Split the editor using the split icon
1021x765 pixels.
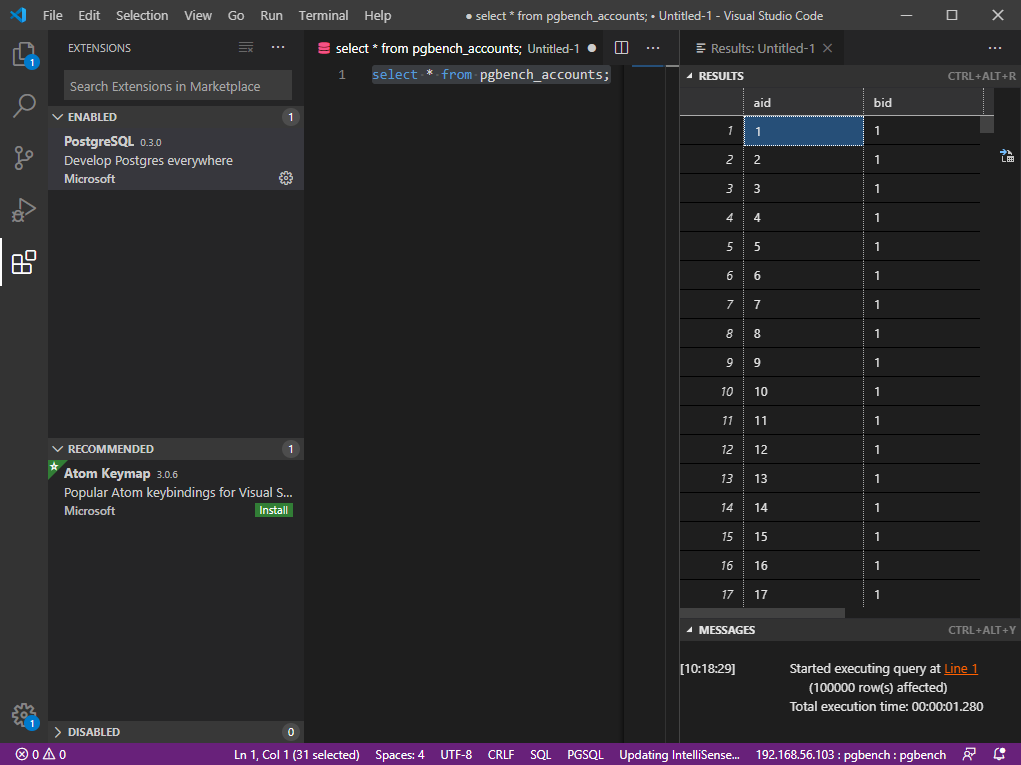click(x=621, y=47)
